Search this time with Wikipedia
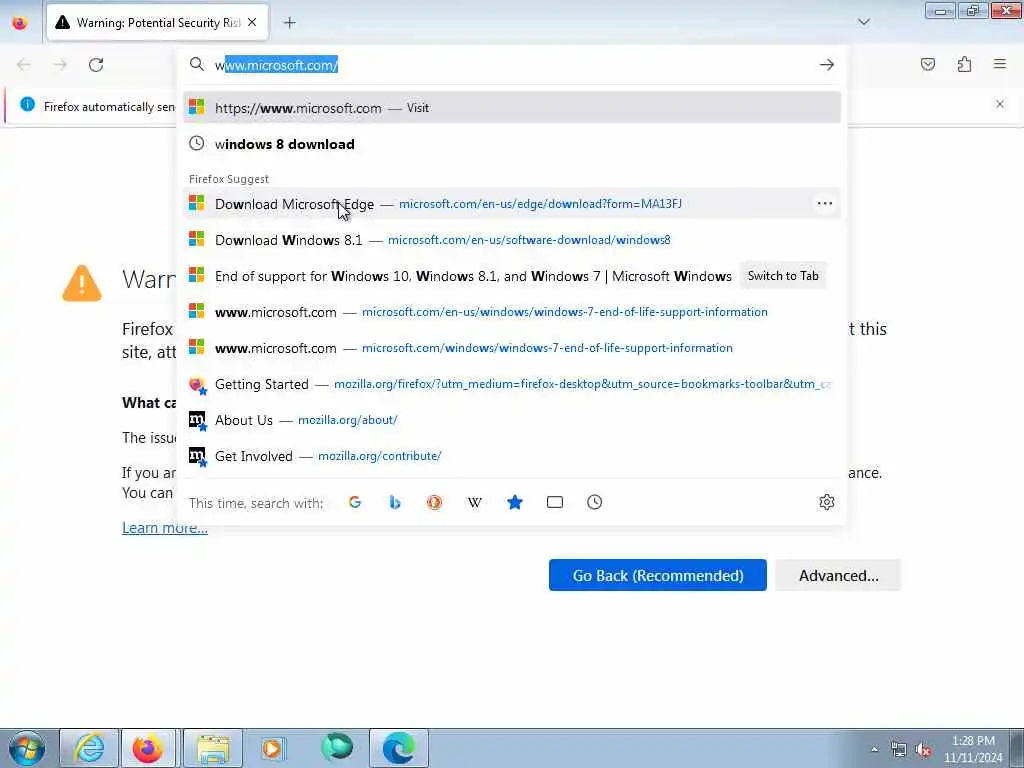 [x=475, y=502]
